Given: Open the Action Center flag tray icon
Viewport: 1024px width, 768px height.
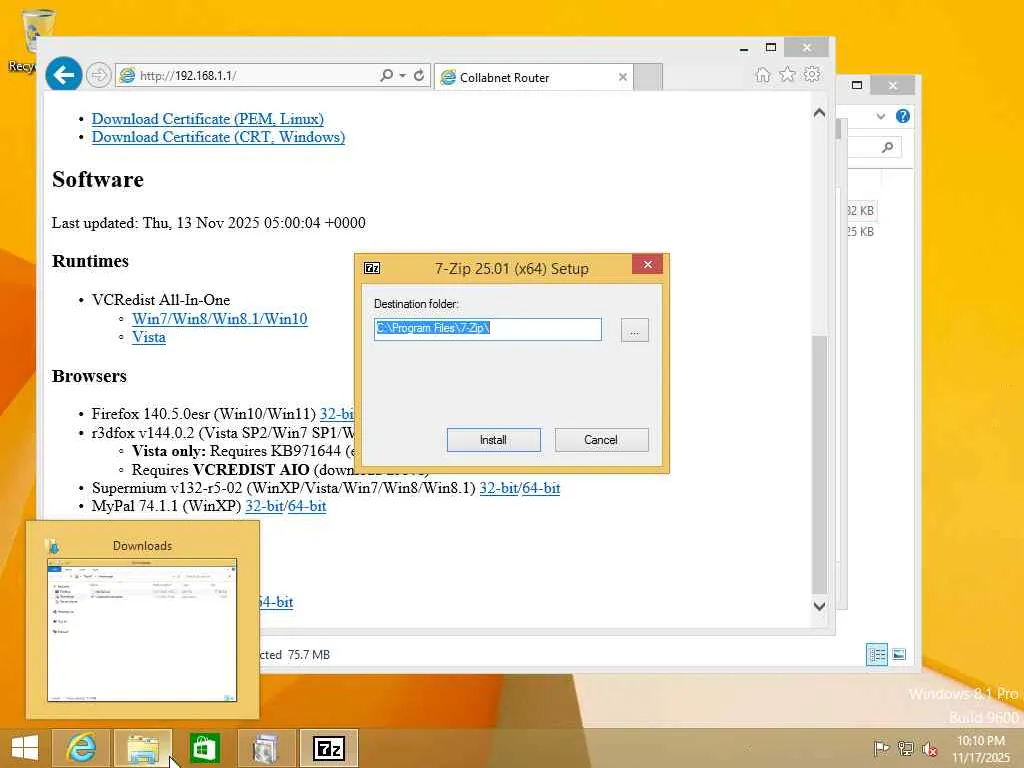Looking at the screenshot, I should [881, 748].
